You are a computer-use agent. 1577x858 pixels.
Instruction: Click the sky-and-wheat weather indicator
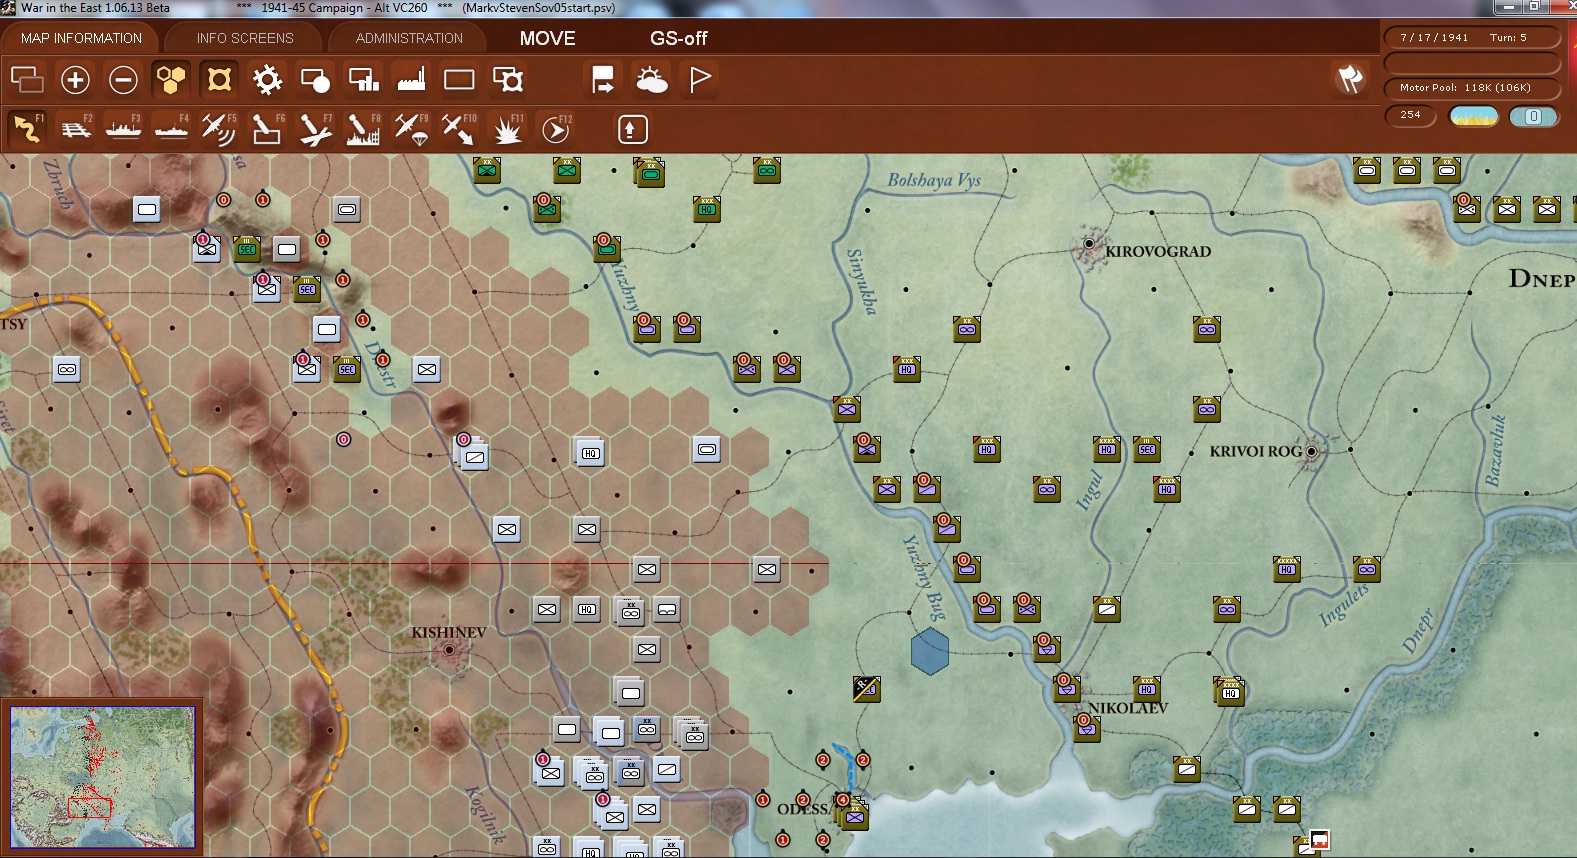point(1473,116)
